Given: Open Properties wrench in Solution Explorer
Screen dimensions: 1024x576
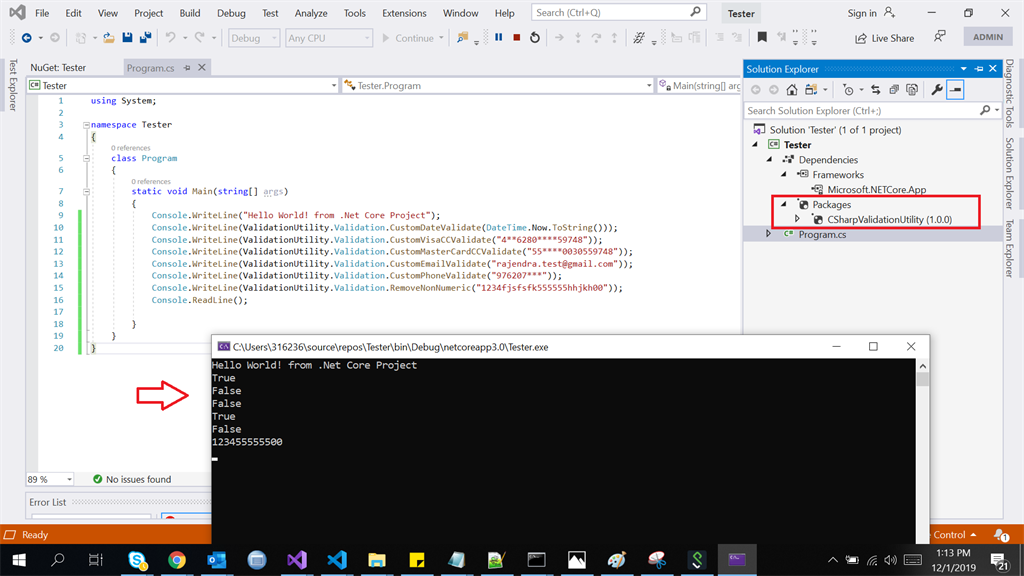Looking at the screenshot, I should pos(937,90).
